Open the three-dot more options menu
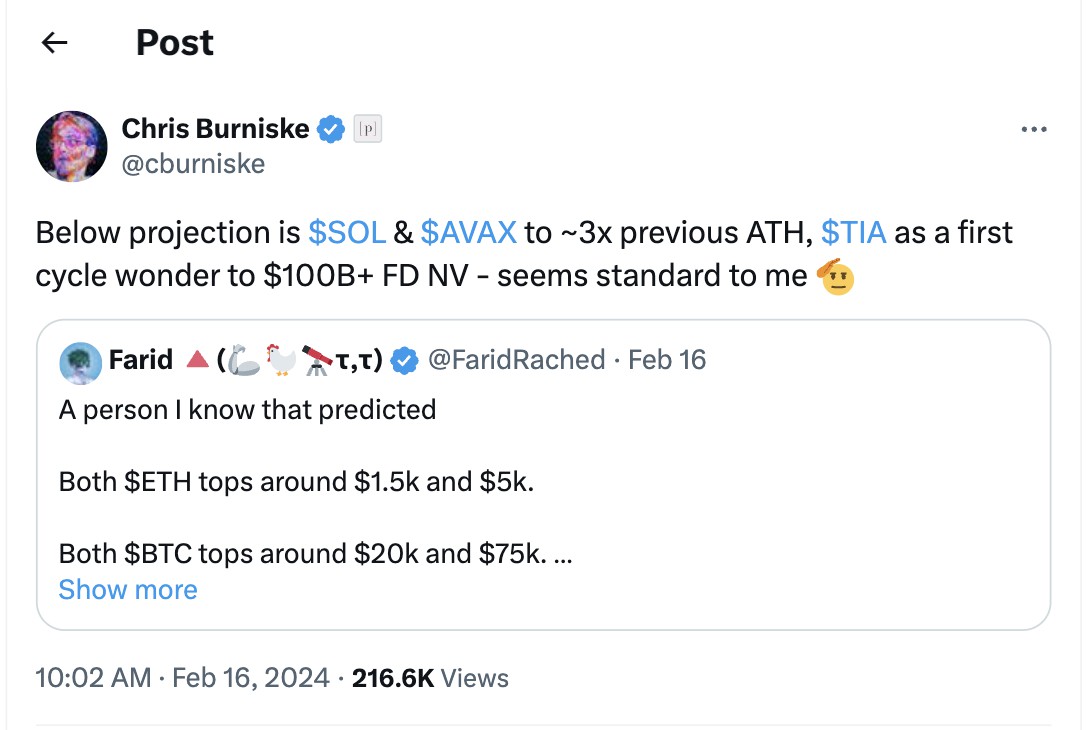1086x730 pixels. 1033,130
